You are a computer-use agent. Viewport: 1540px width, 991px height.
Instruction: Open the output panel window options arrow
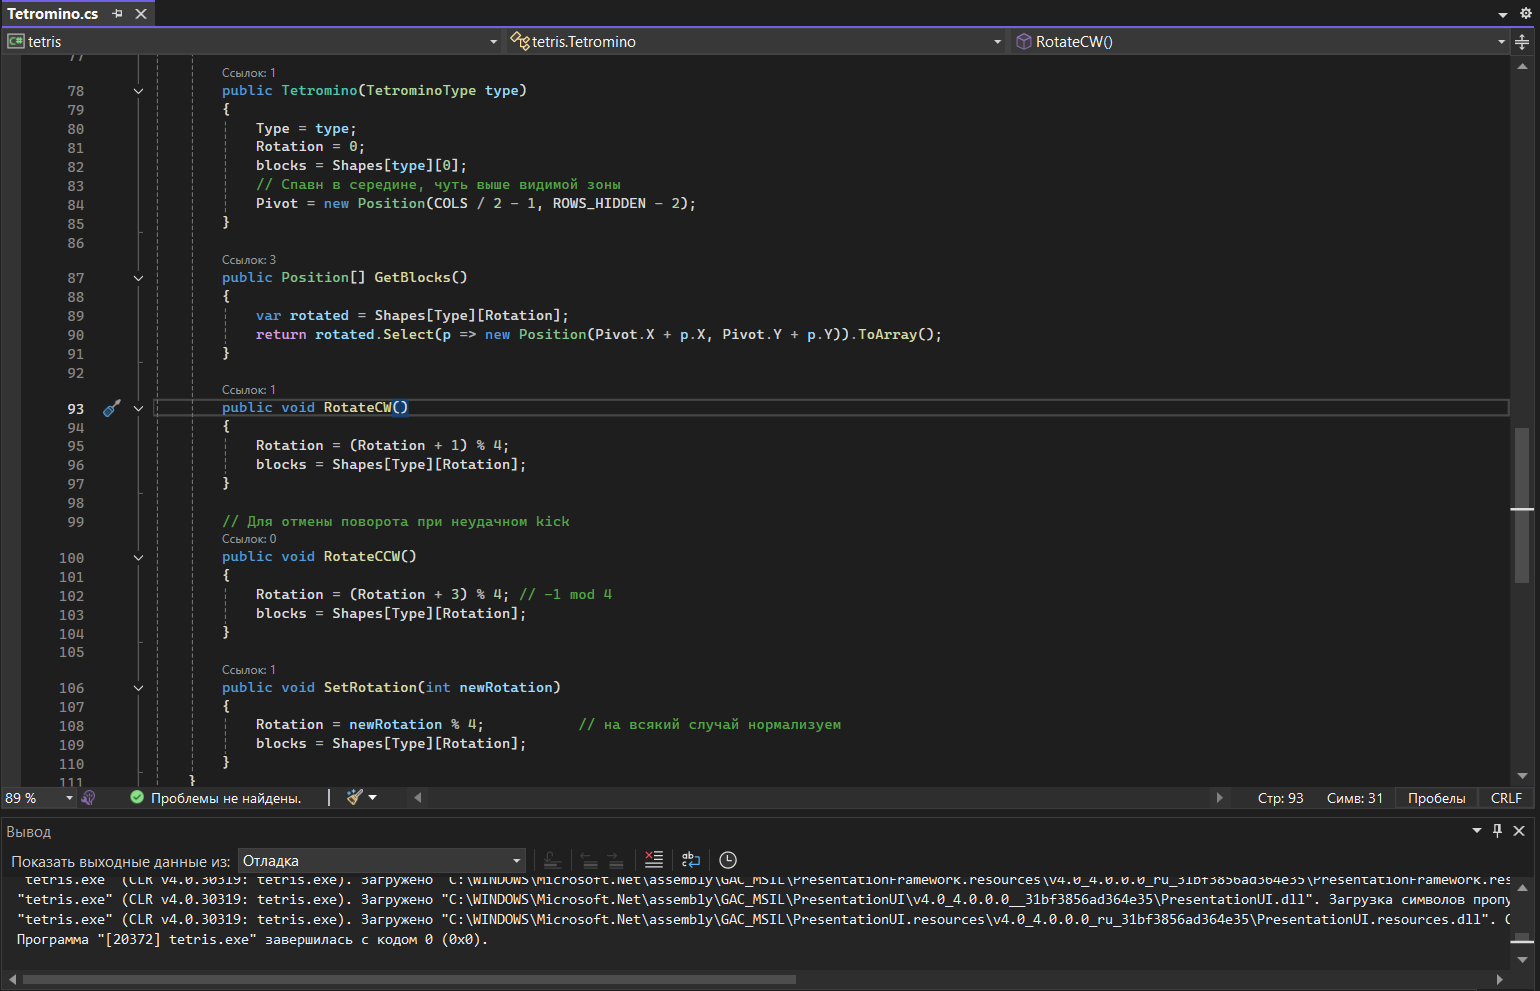(x=1477, y=831)
